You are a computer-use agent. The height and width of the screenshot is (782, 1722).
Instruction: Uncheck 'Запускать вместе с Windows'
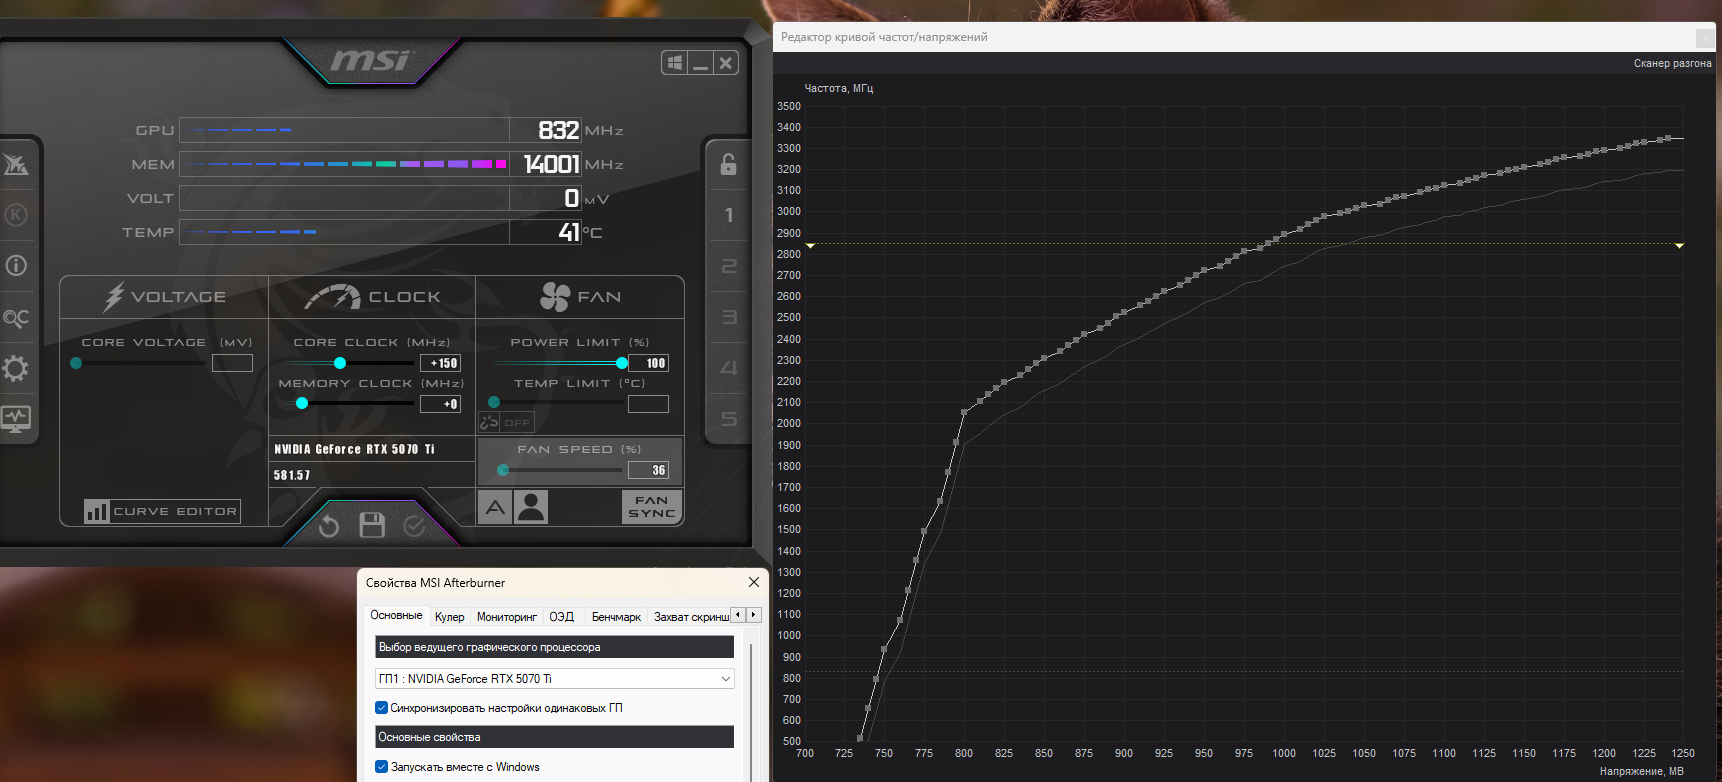(x=381, y=767)
